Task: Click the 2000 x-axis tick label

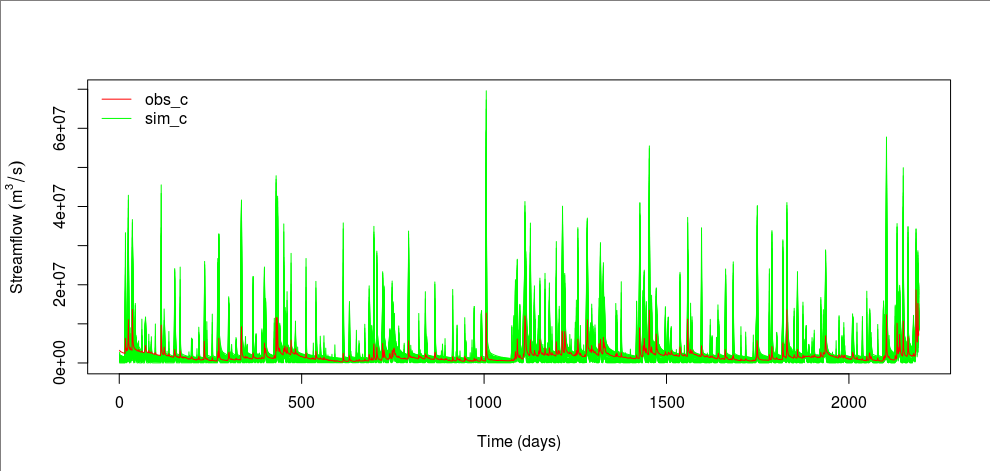Action: (848, 401)
